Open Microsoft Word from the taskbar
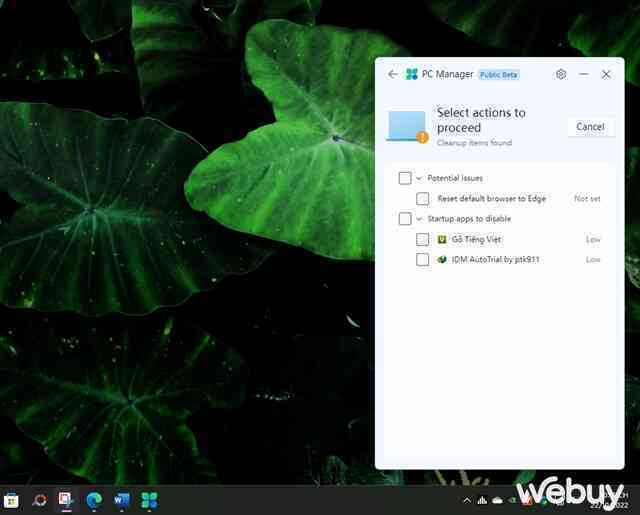 pos(121,500)
